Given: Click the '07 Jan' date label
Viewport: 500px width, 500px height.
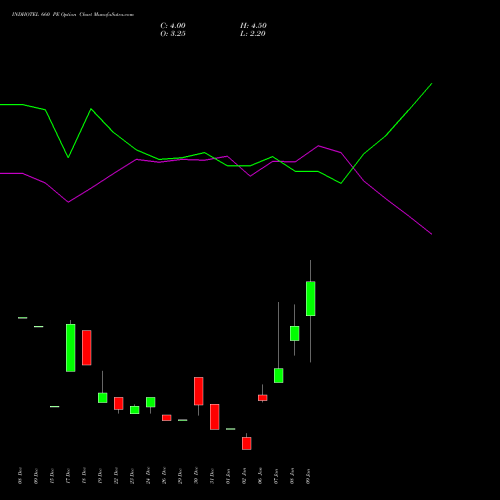Looking at the screenshot, I should pyautogui.click(x=276, y=476).
